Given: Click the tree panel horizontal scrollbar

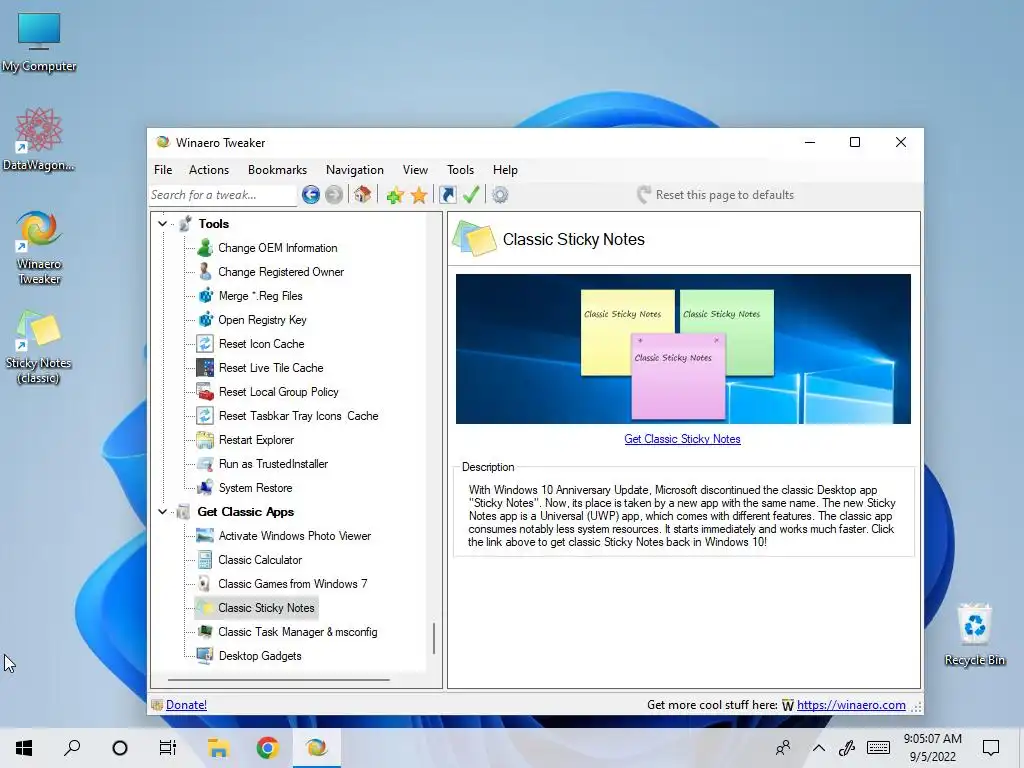Looking at the screenshot, I should point(279,680).
